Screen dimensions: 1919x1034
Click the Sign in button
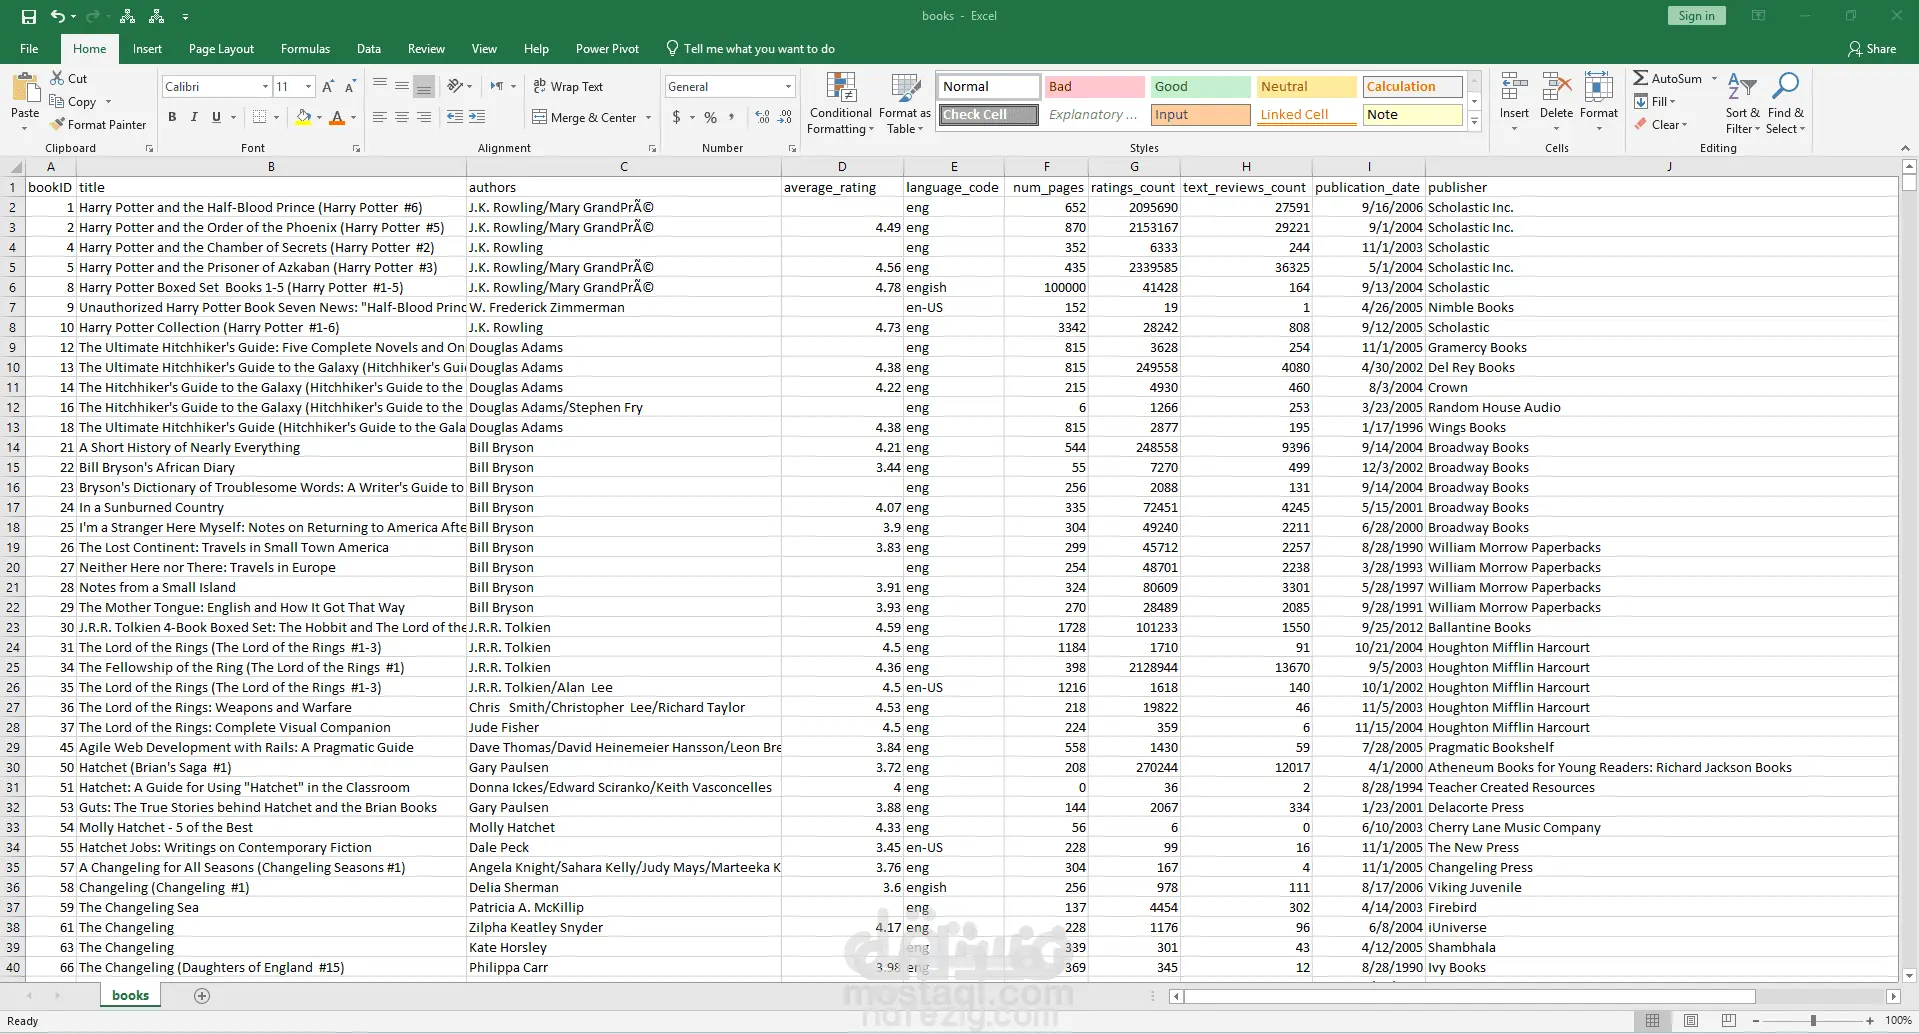(1696, 16)
